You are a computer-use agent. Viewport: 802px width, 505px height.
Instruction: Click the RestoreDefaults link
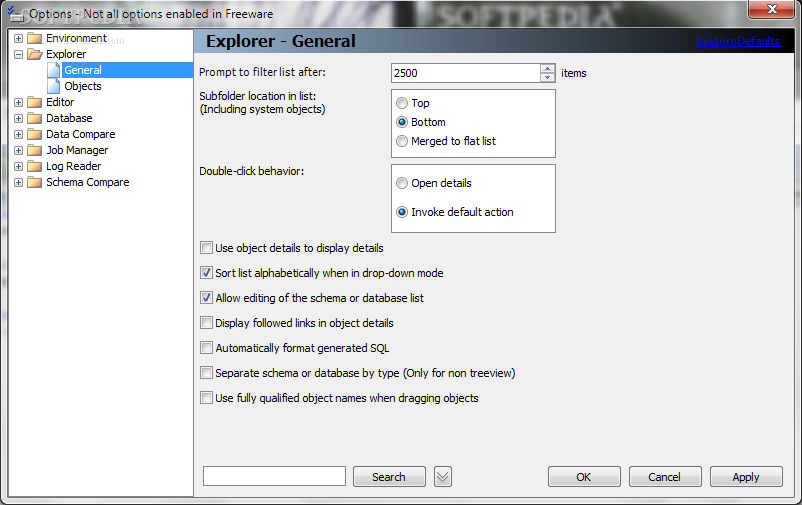click(739, 41)
